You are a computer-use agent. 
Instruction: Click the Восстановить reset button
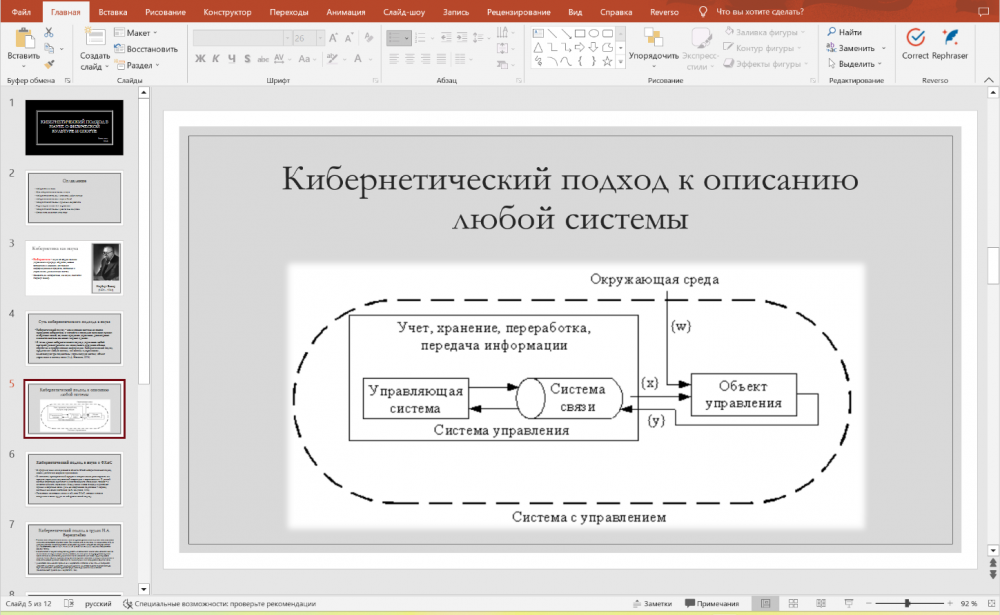coord(146,49)
